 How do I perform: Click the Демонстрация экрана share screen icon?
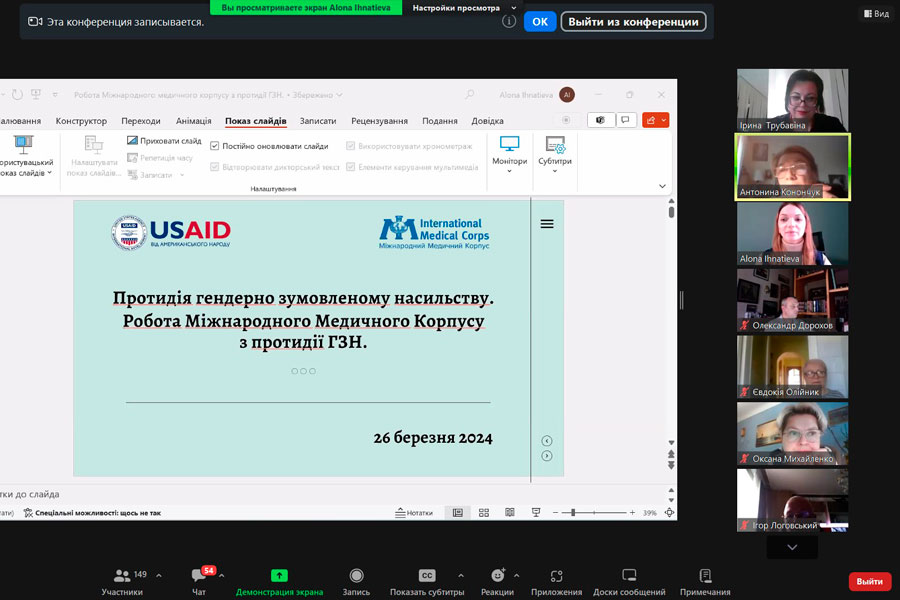pyautogui.click(x=279, y=575)
